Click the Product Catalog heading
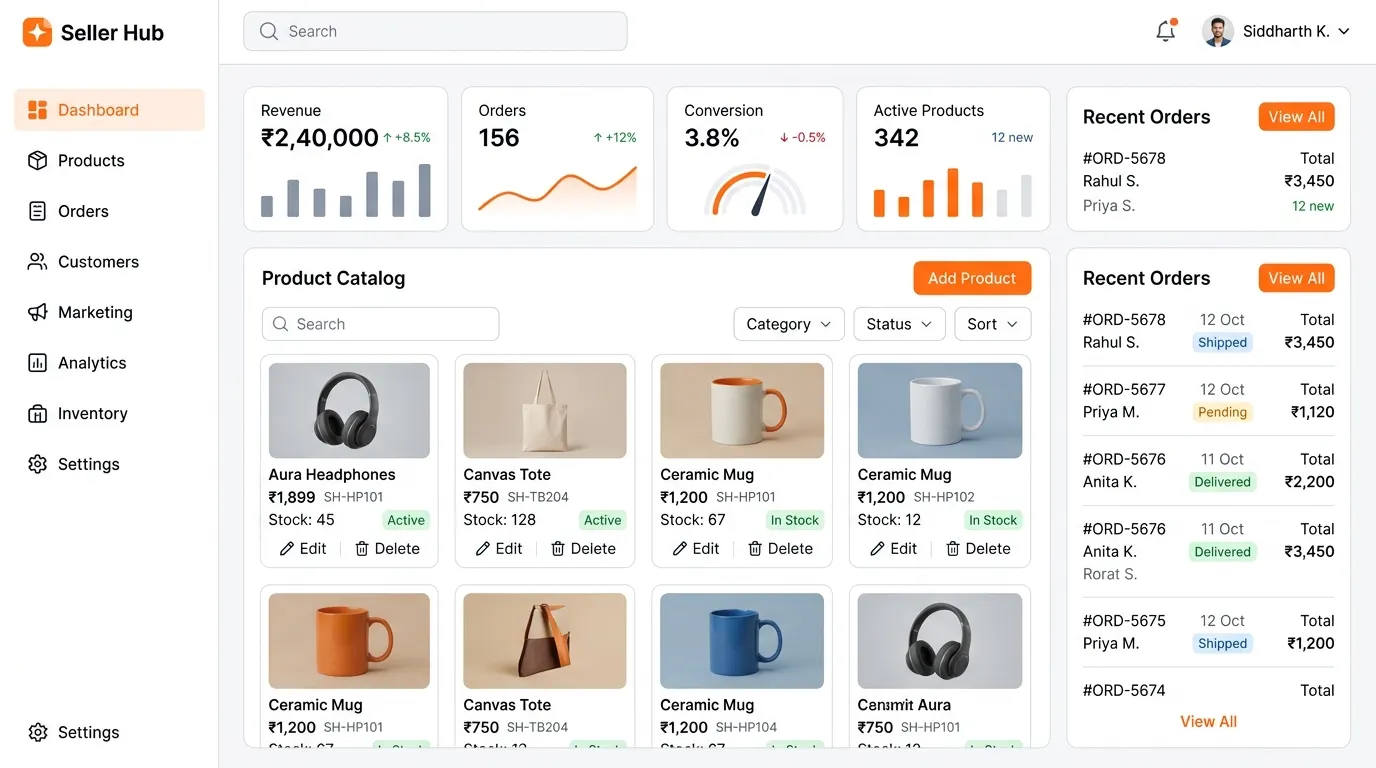The image size is (1376, 768). pos(333,278)
